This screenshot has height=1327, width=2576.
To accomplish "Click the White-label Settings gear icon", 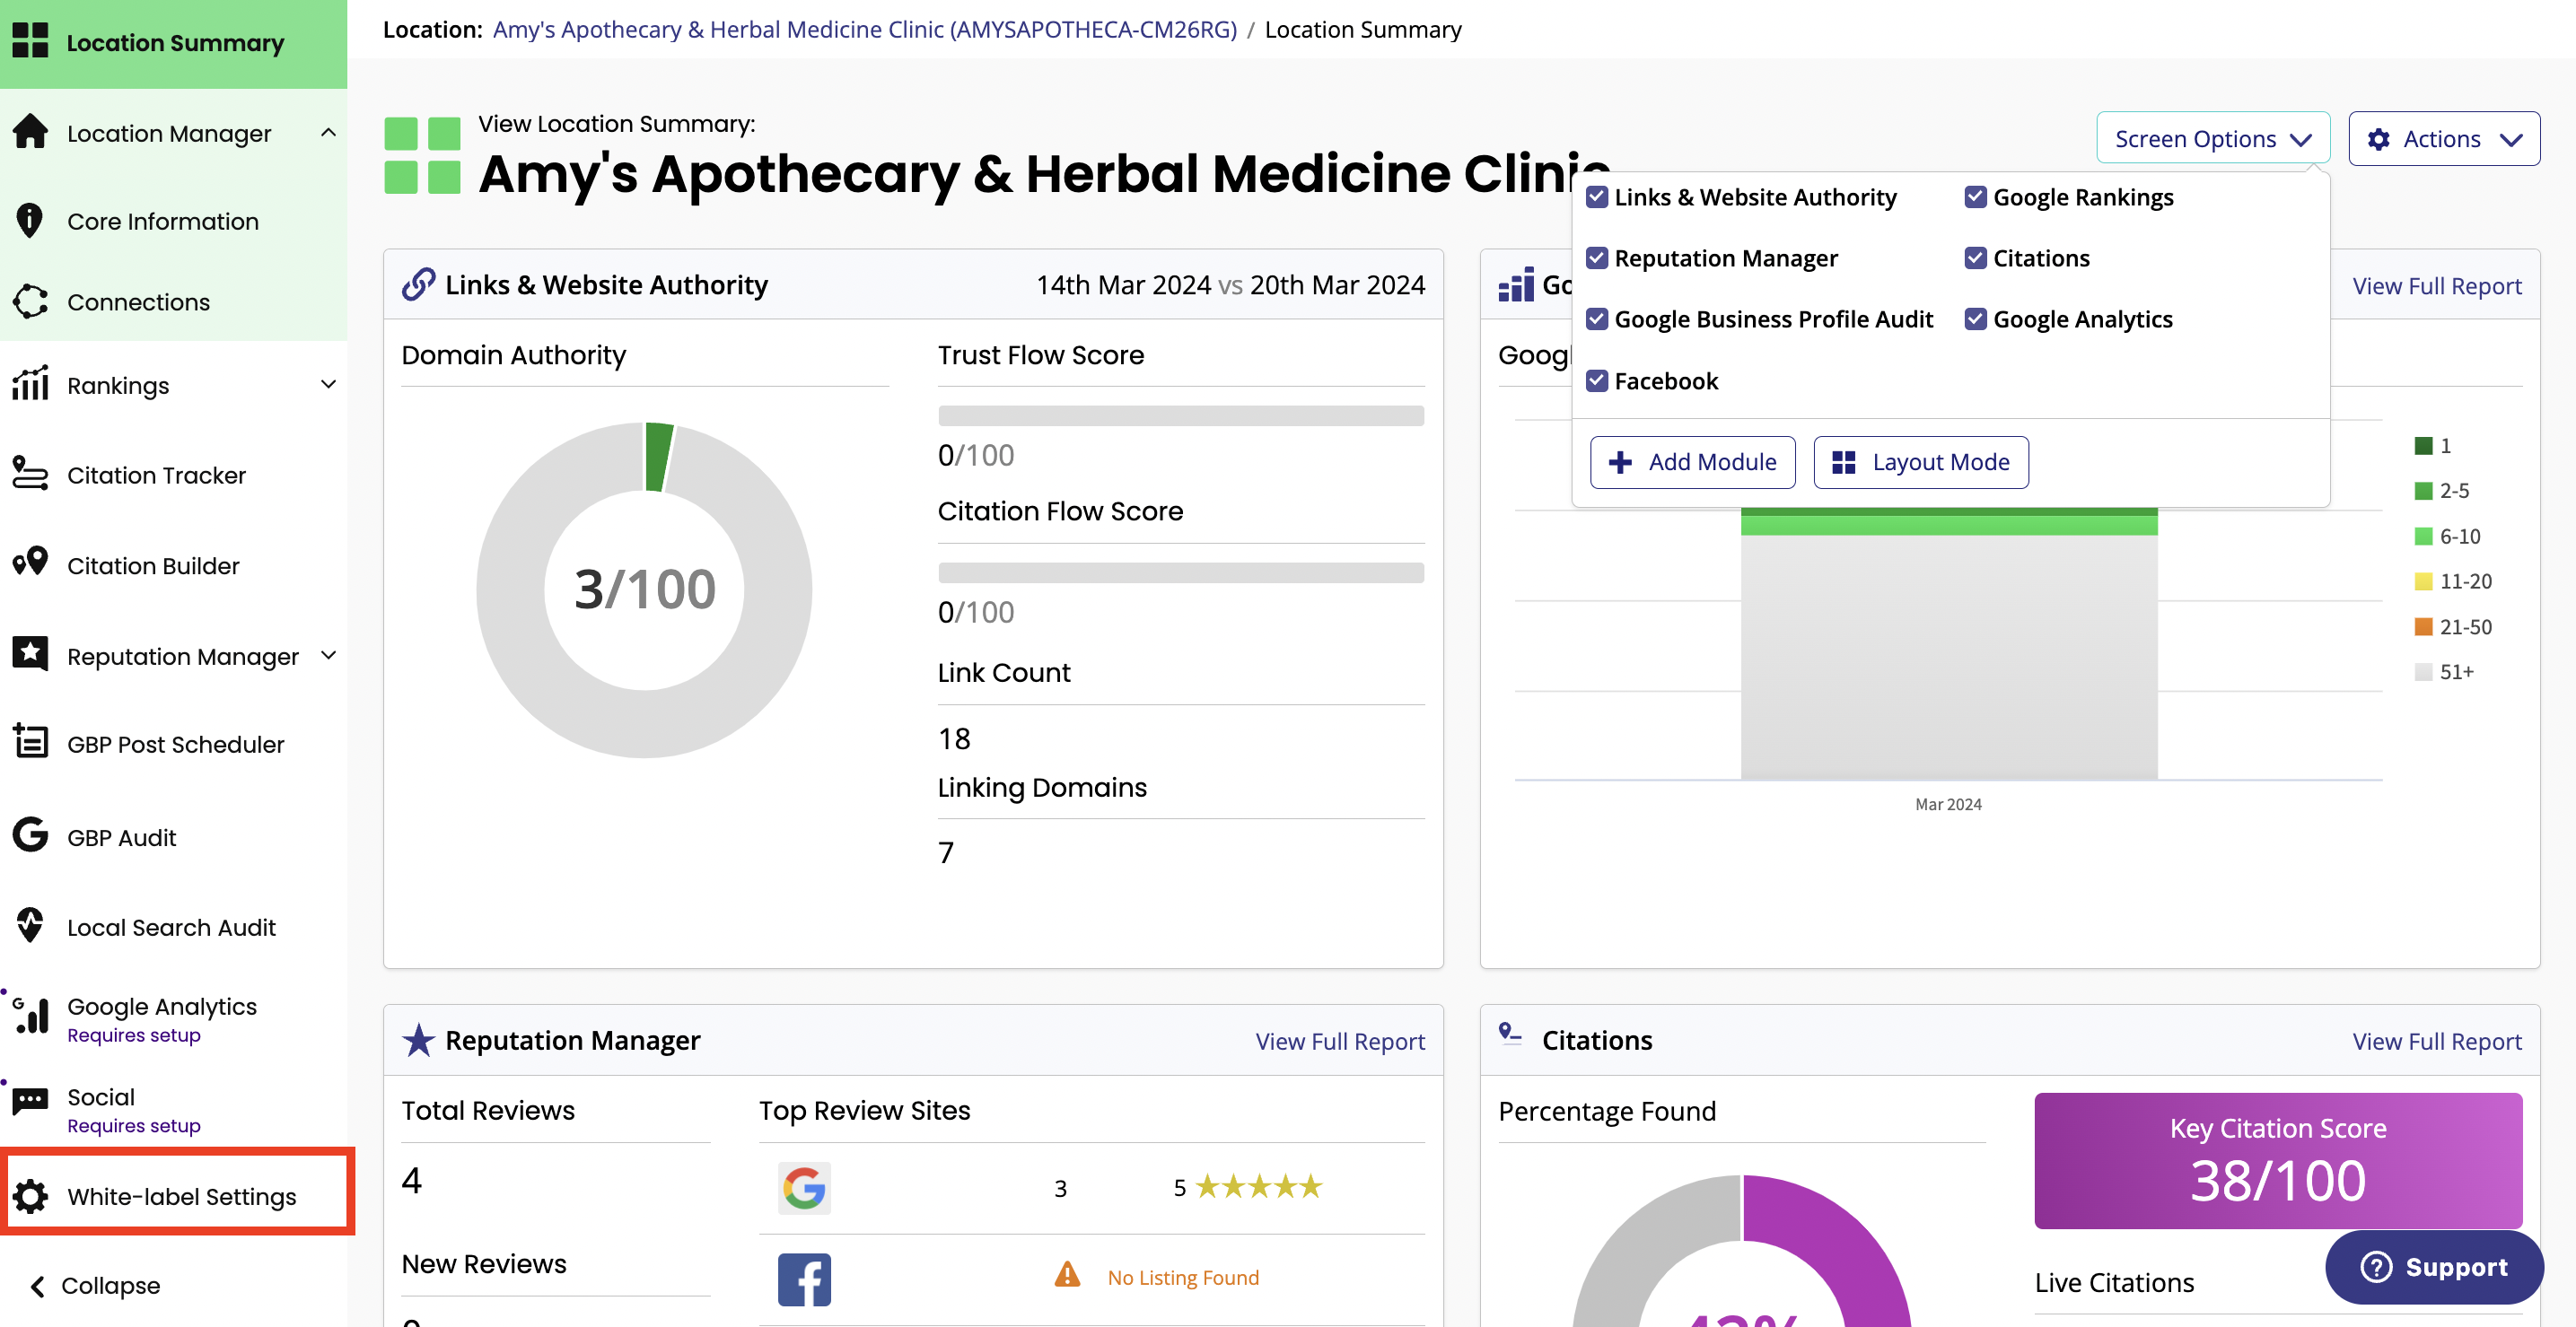I will point(30,1196).
